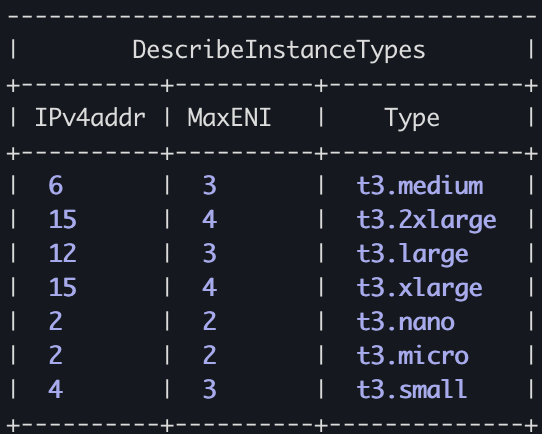
Task: Select the t3.small type cell
Action: 412,389
